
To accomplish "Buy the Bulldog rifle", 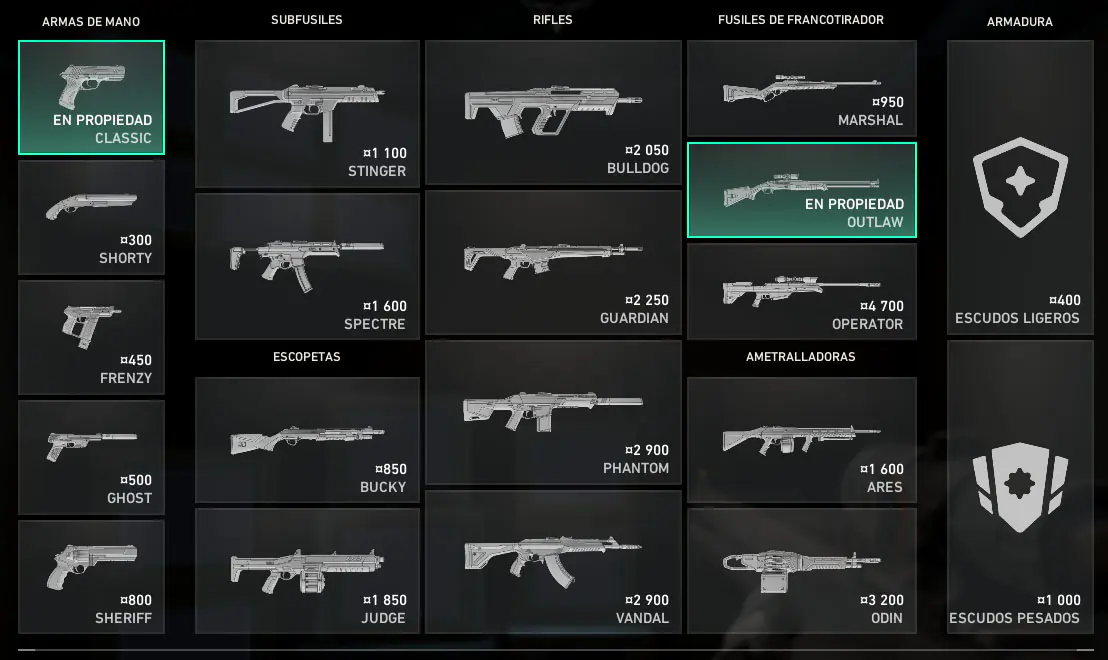I will point(553,112).
